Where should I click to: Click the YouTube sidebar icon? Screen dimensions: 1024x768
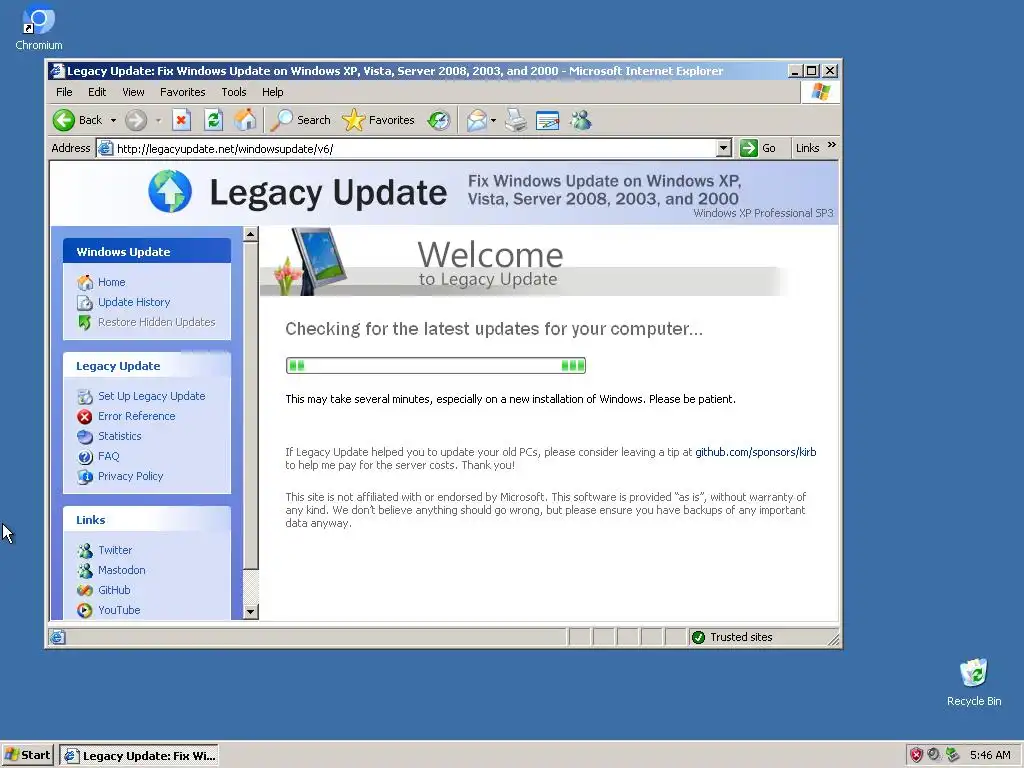(85, 610)
